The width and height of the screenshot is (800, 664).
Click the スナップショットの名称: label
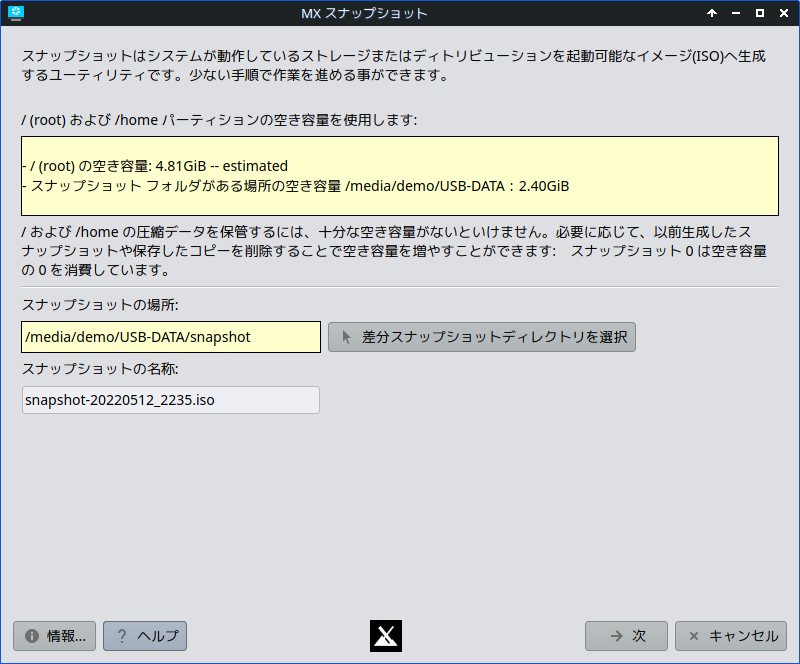click(100, 368)
